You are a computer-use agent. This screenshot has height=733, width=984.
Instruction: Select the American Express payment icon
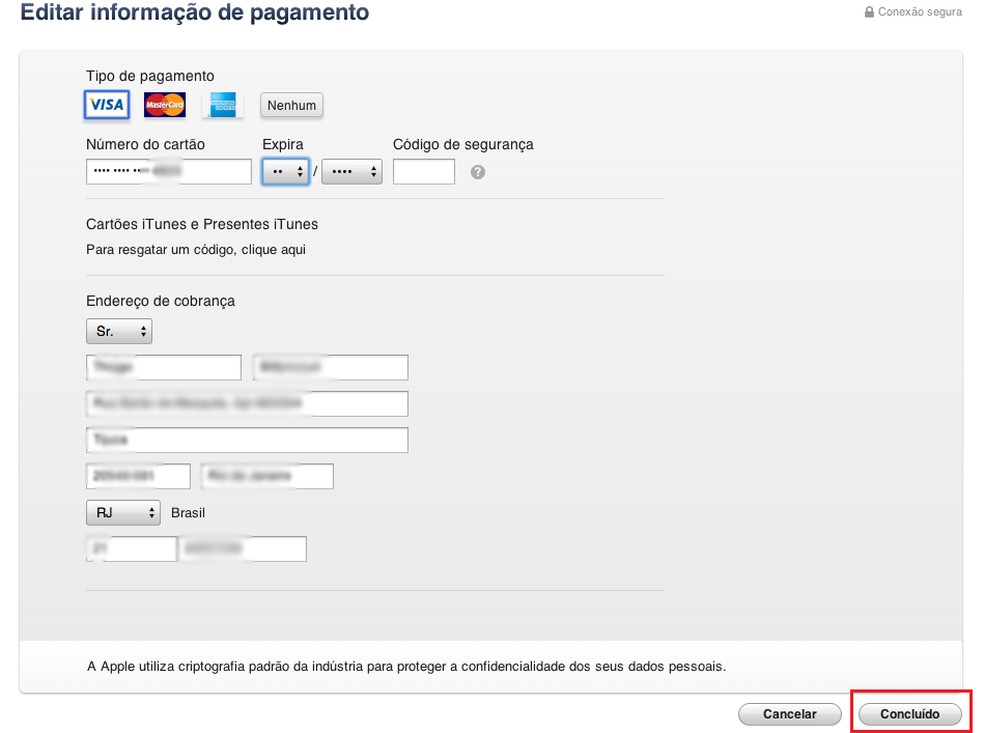tap(222, 104)
